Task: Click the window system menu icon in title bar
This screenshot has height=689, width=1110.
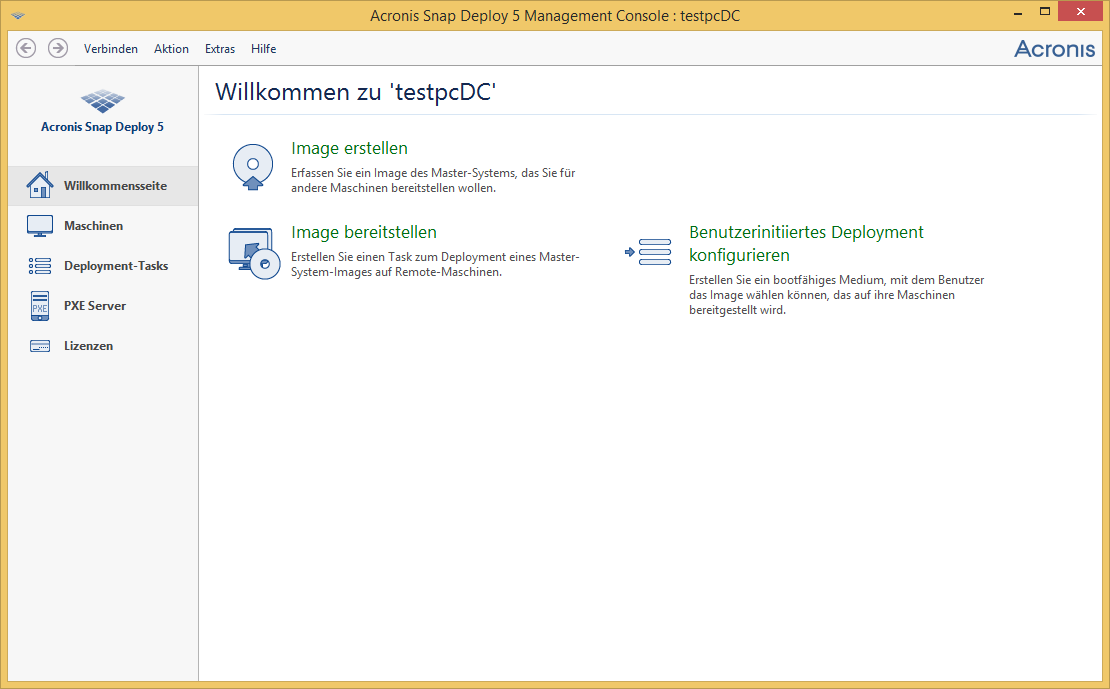Action: coord(18,15)
